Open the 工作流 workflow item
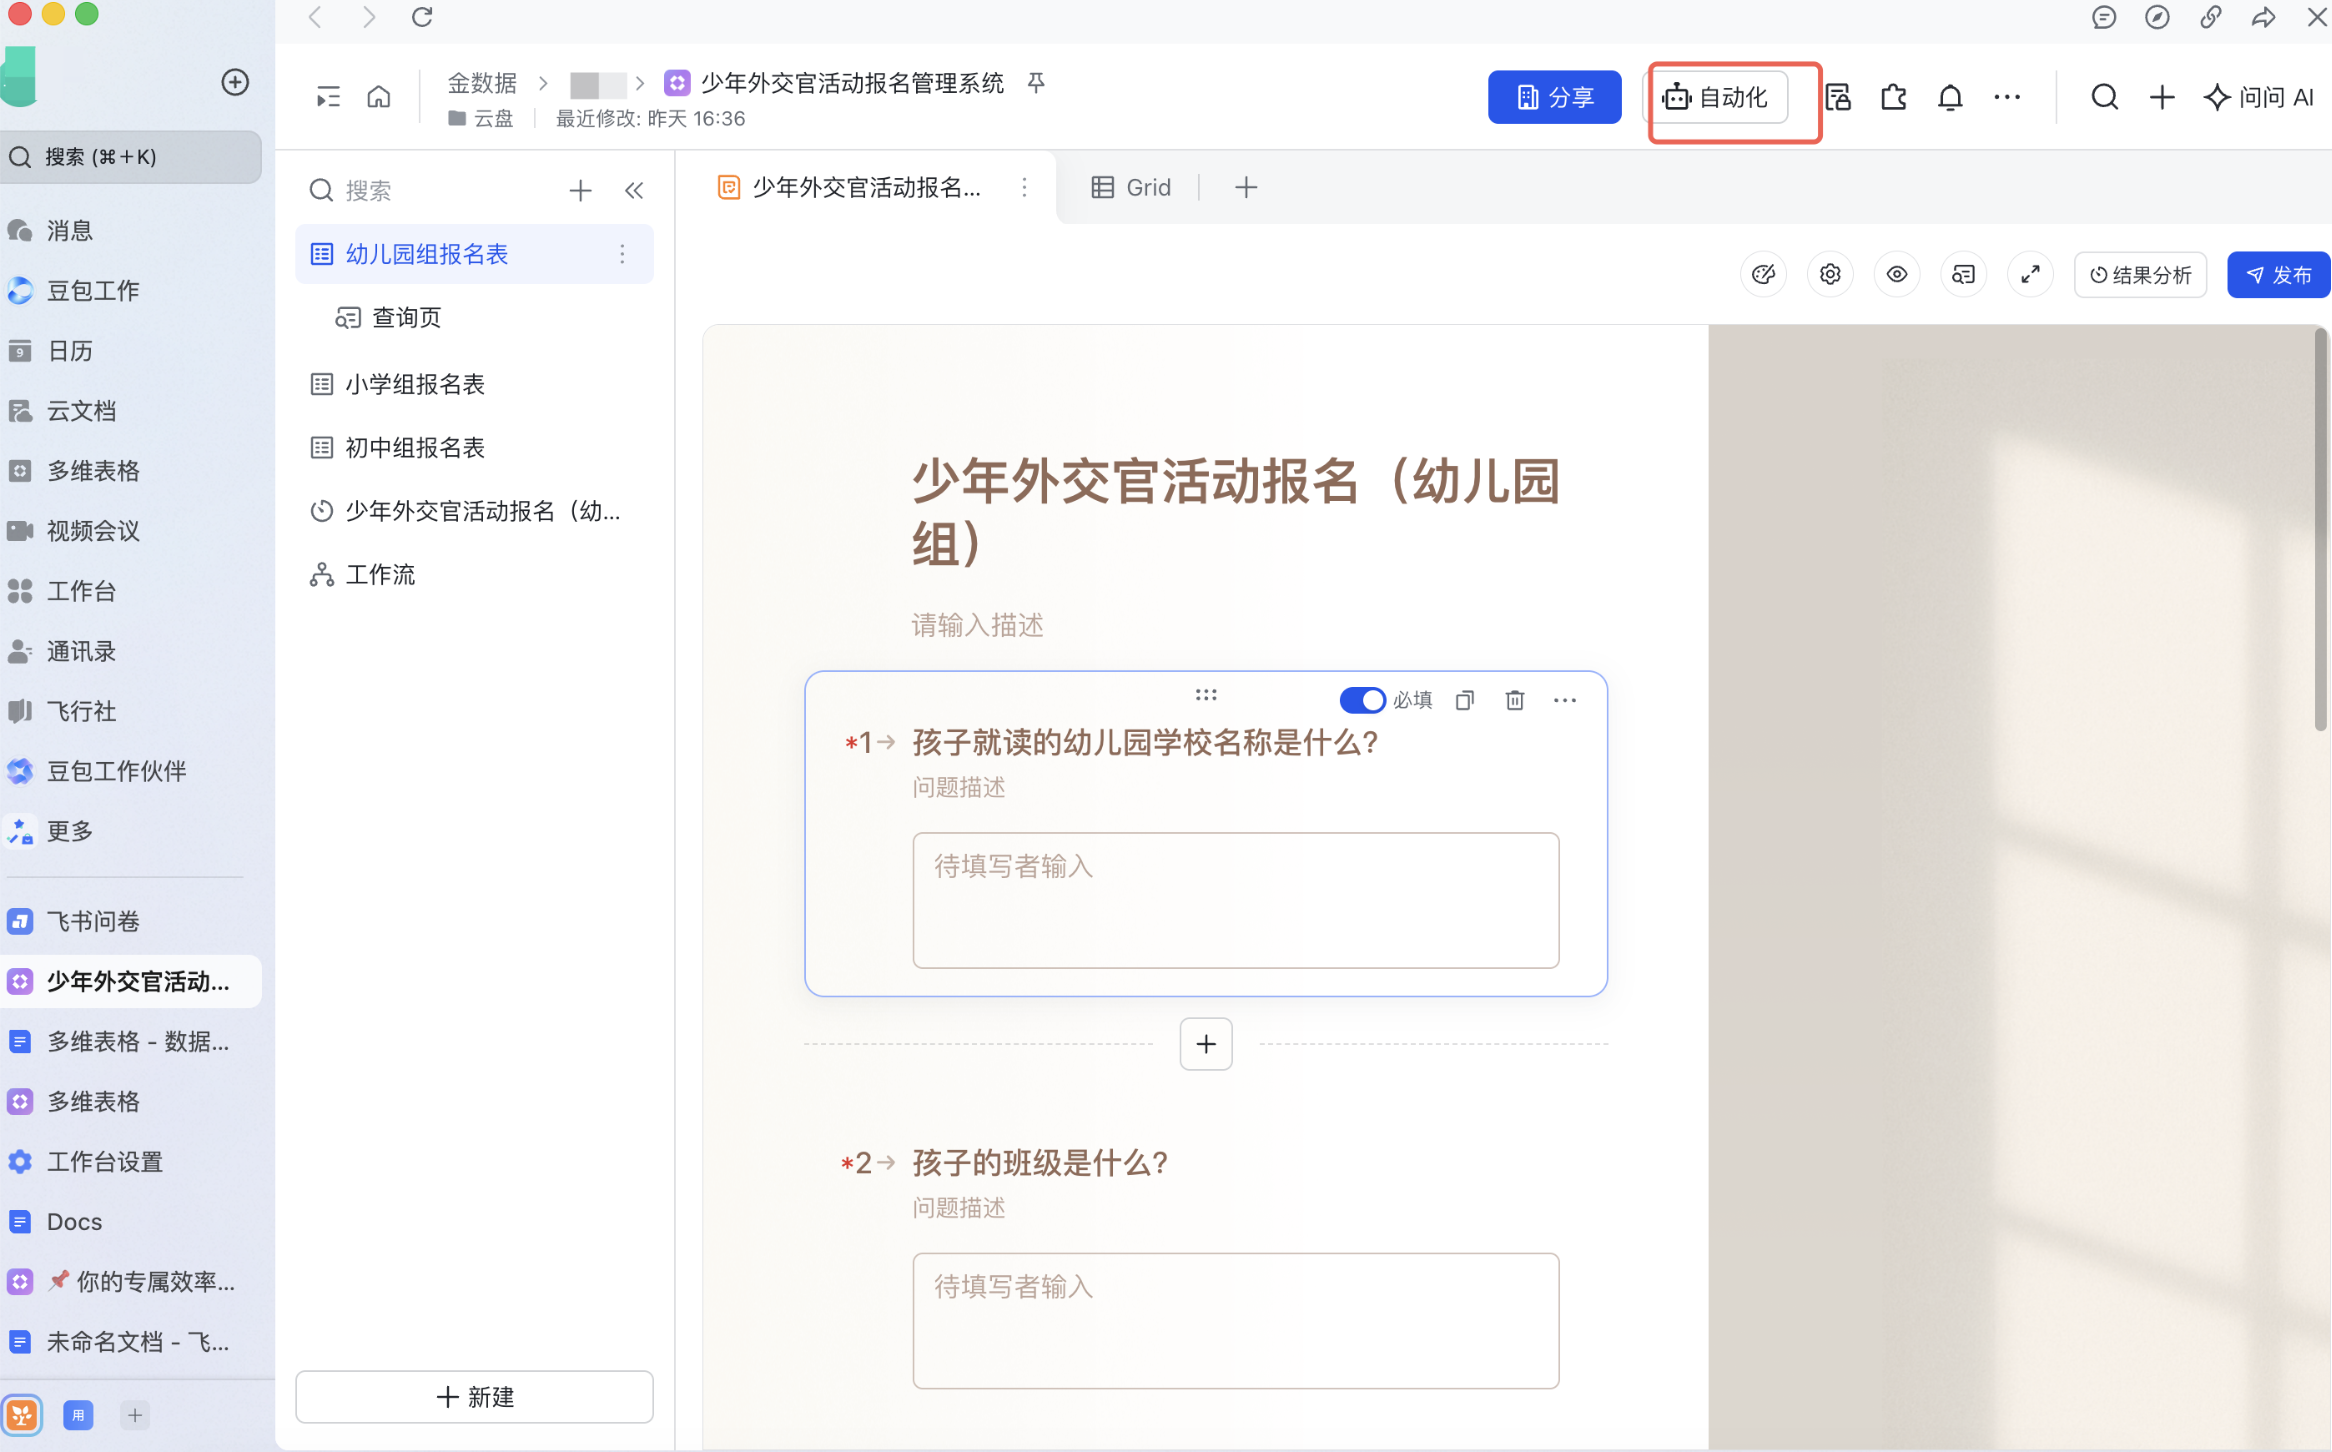 click(x=474, y=574)
